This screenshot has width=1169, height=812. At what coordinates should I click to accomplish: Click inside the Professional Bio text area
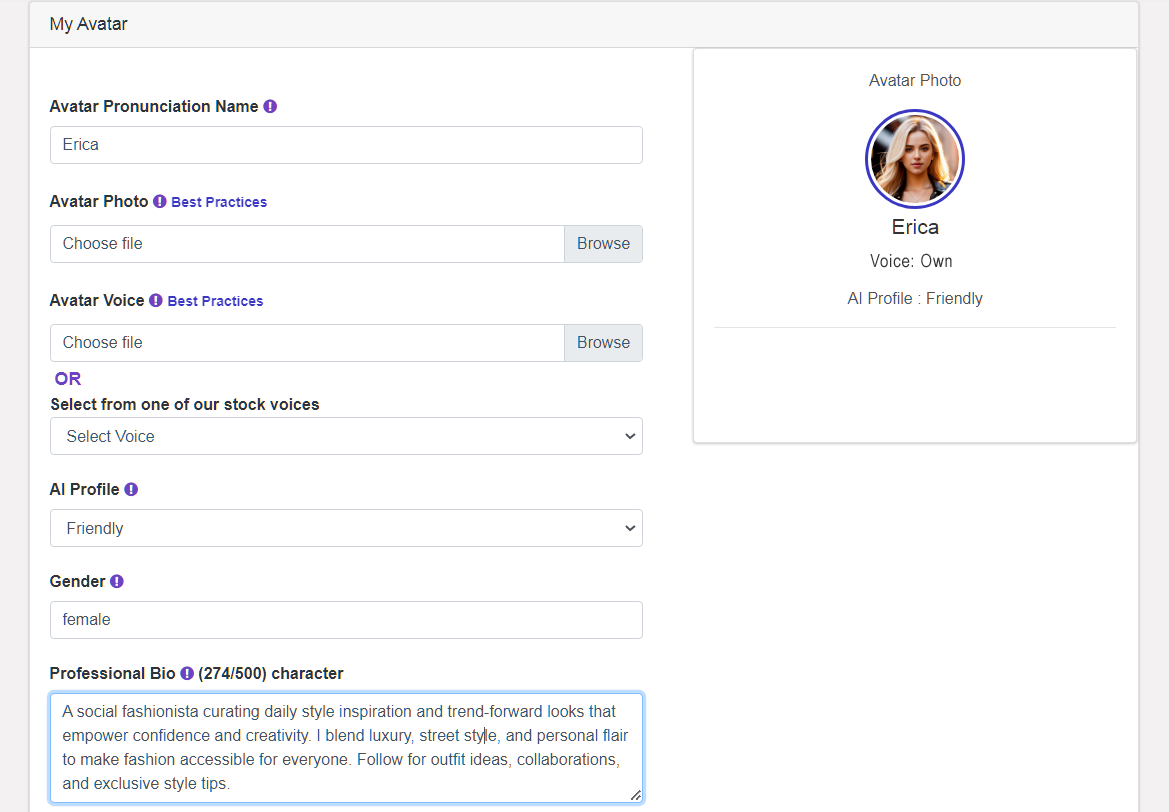pos(345,747)
